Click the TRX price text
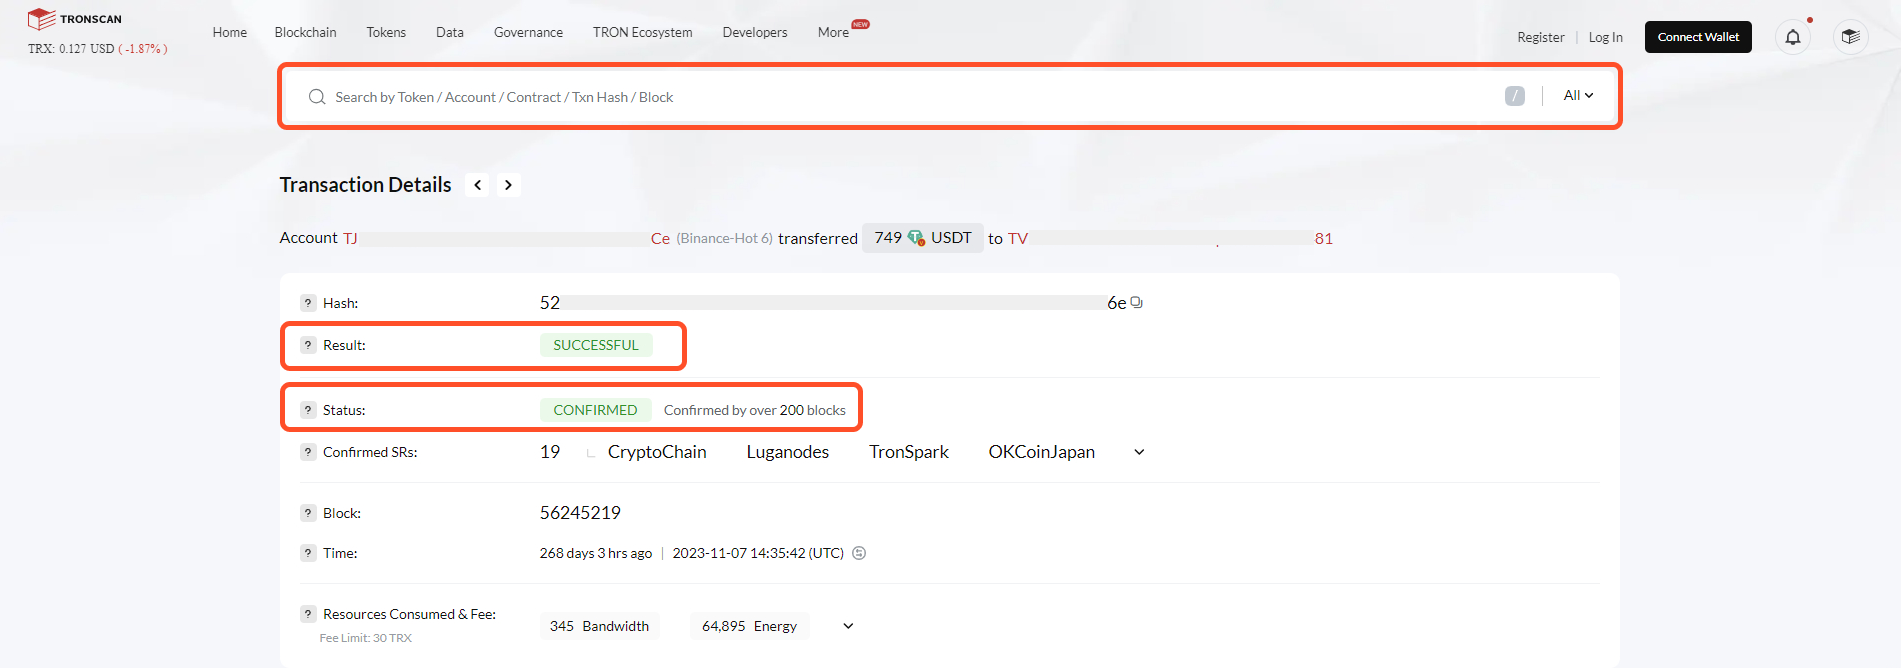 pyautogui.click(x=98, y=49)
